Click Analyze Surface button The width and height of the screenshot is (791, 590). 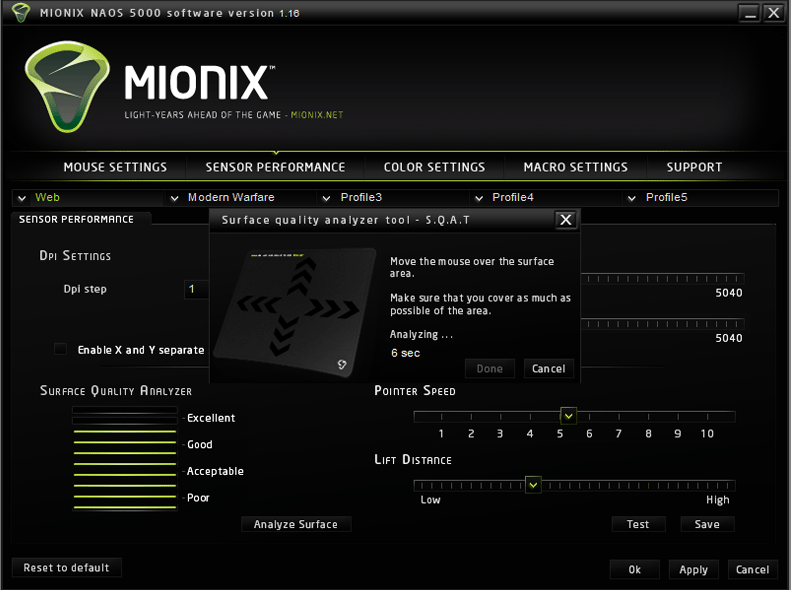point(296,524)
